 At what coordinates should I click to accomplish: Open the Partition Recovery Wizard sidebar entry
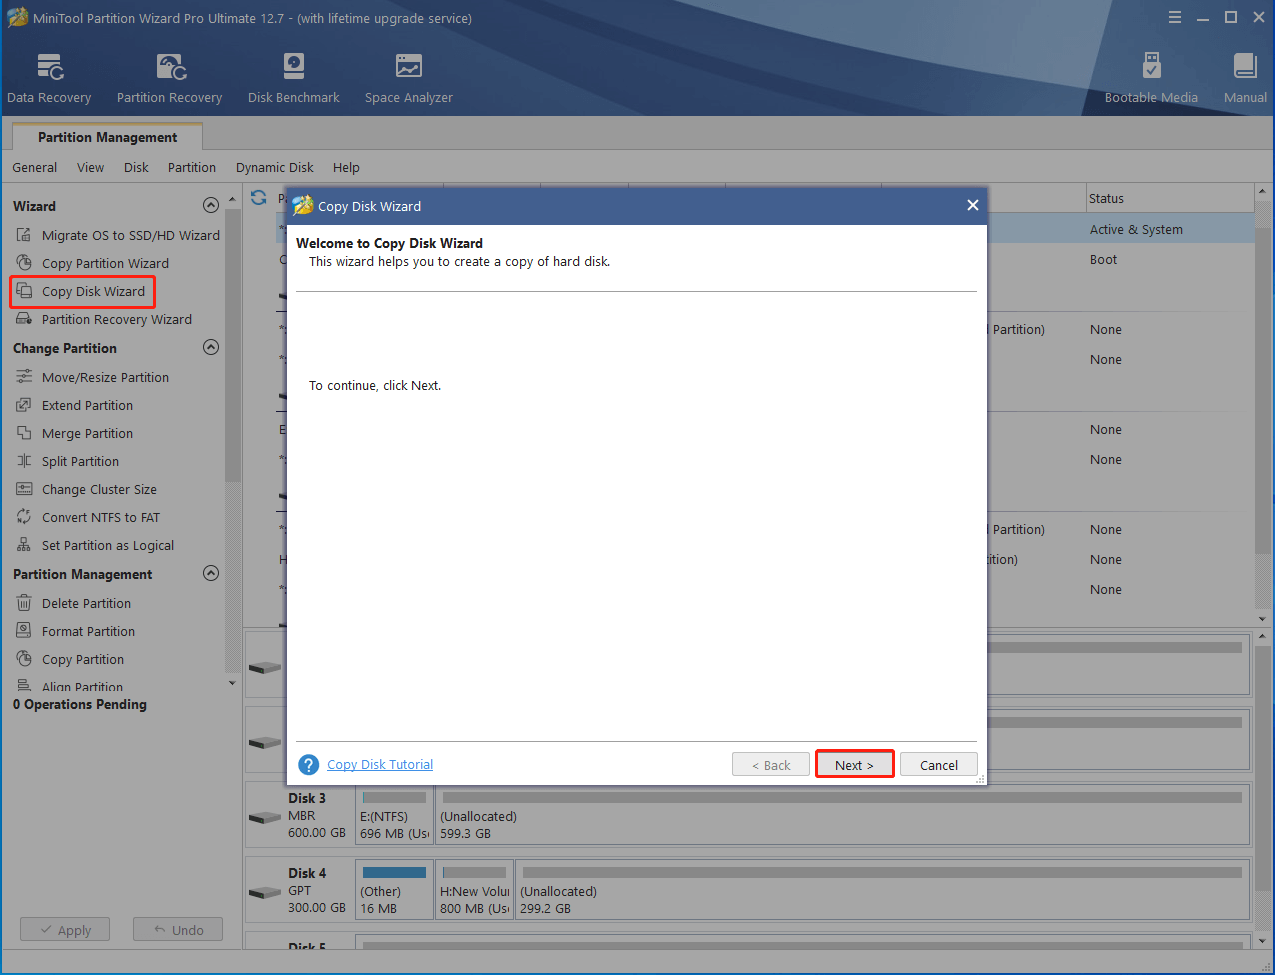[104, 319]
